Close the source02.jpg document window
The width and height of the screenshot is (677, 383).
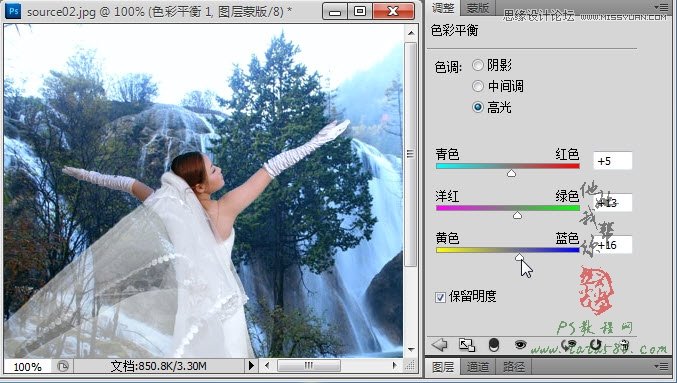click(393, 11)
